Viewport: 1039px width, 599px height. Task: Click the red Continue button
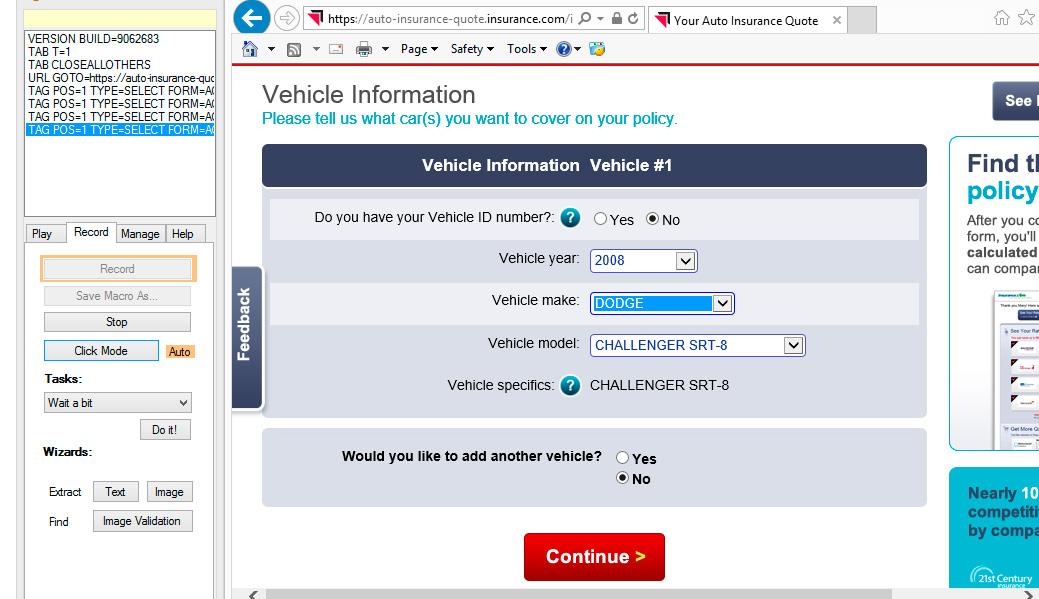594,557
